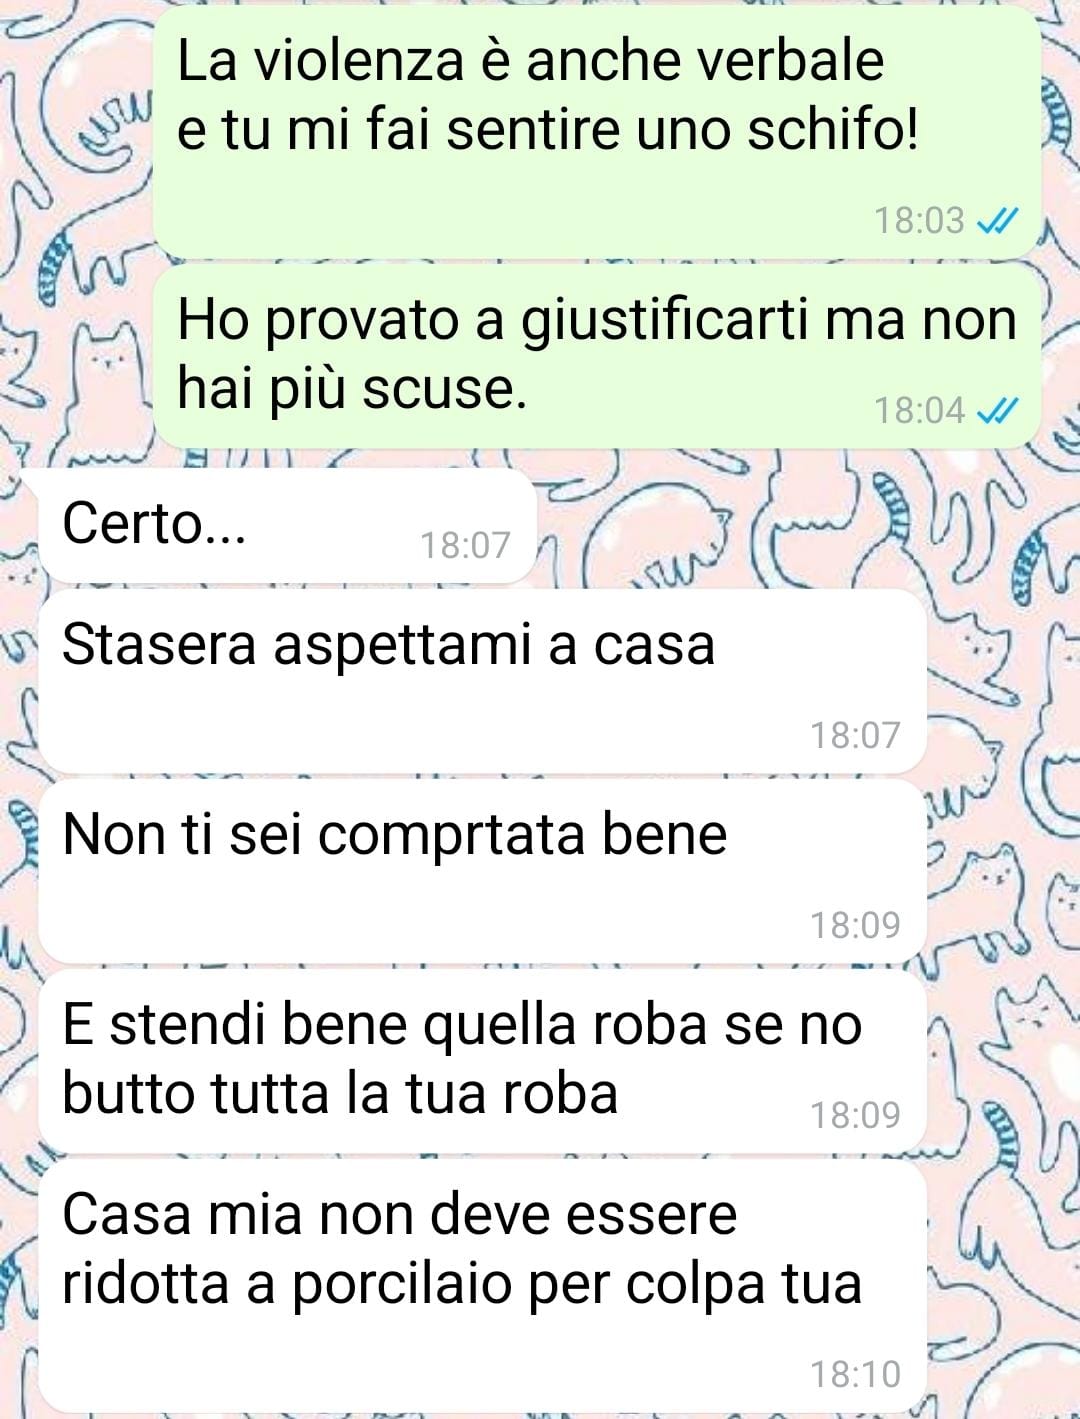This screenshot has height=1419, width=1080.
Task: Click the 18:10 timestamp
Action: 855,1374
